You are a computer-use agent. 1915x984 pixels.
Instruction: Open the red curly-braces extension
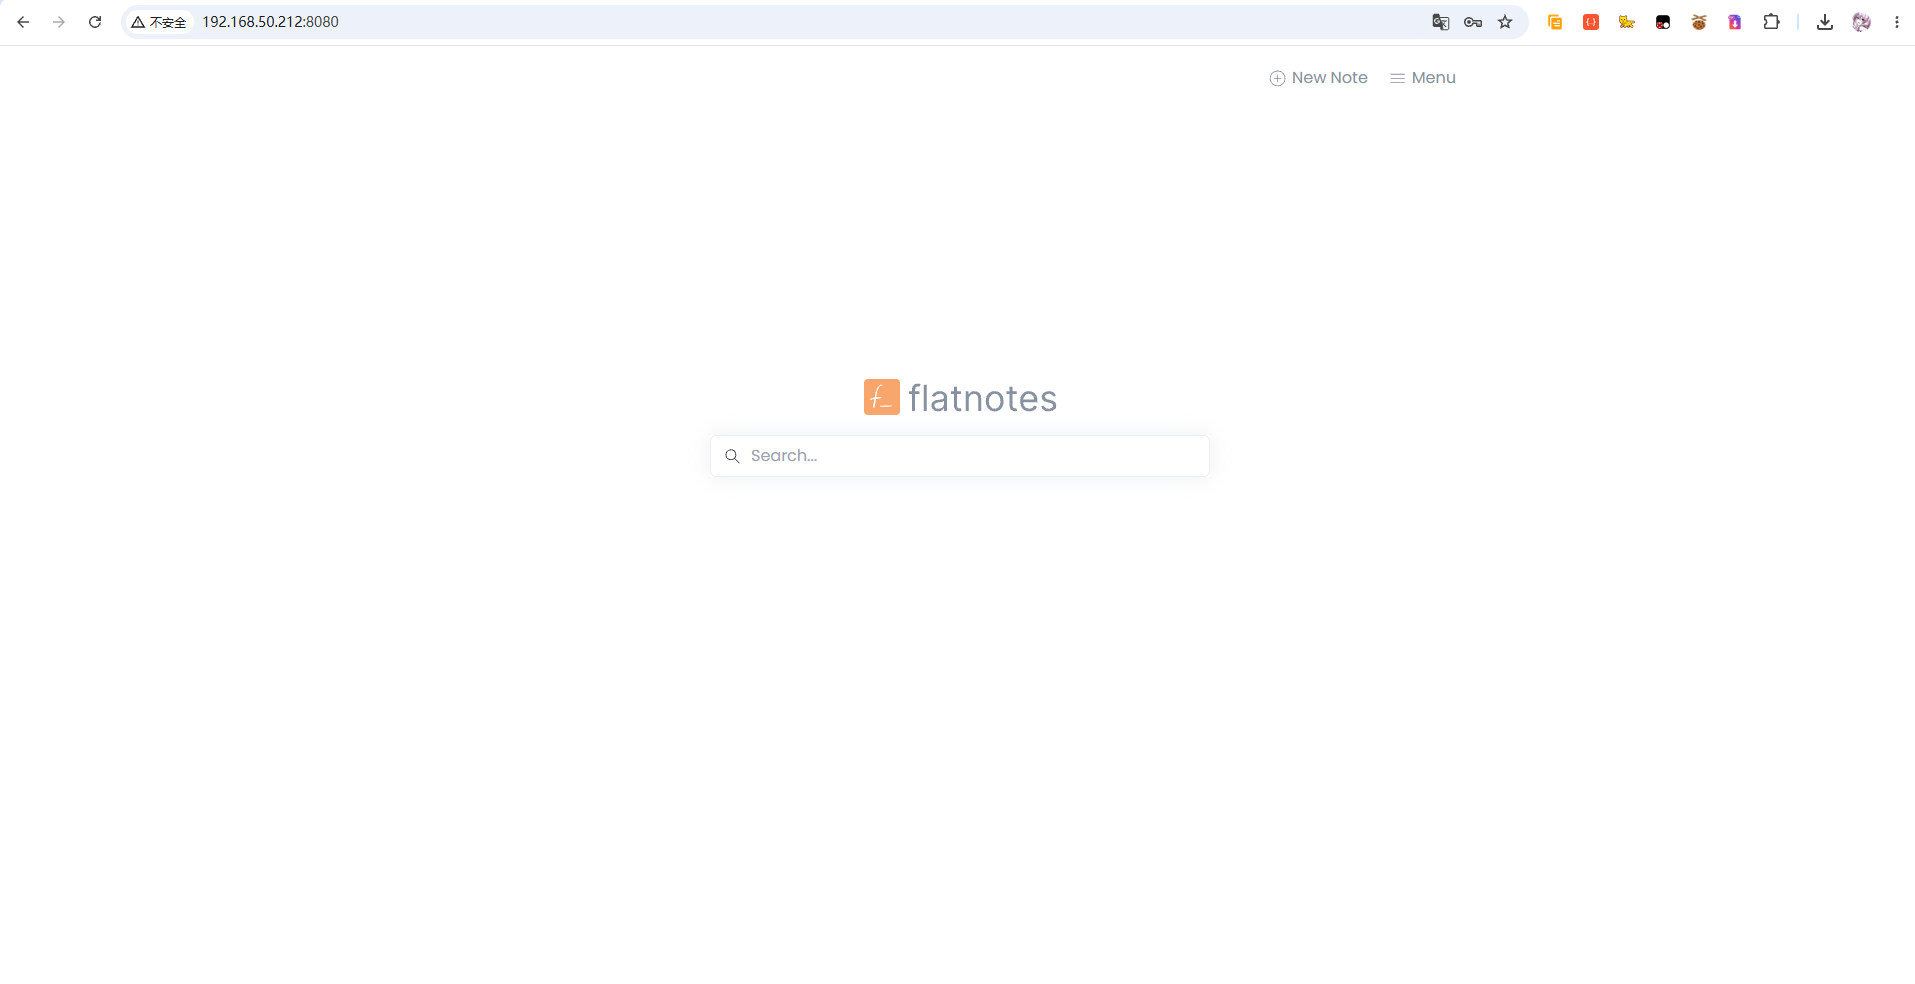pyautogui.click(x=1591, y=22)
